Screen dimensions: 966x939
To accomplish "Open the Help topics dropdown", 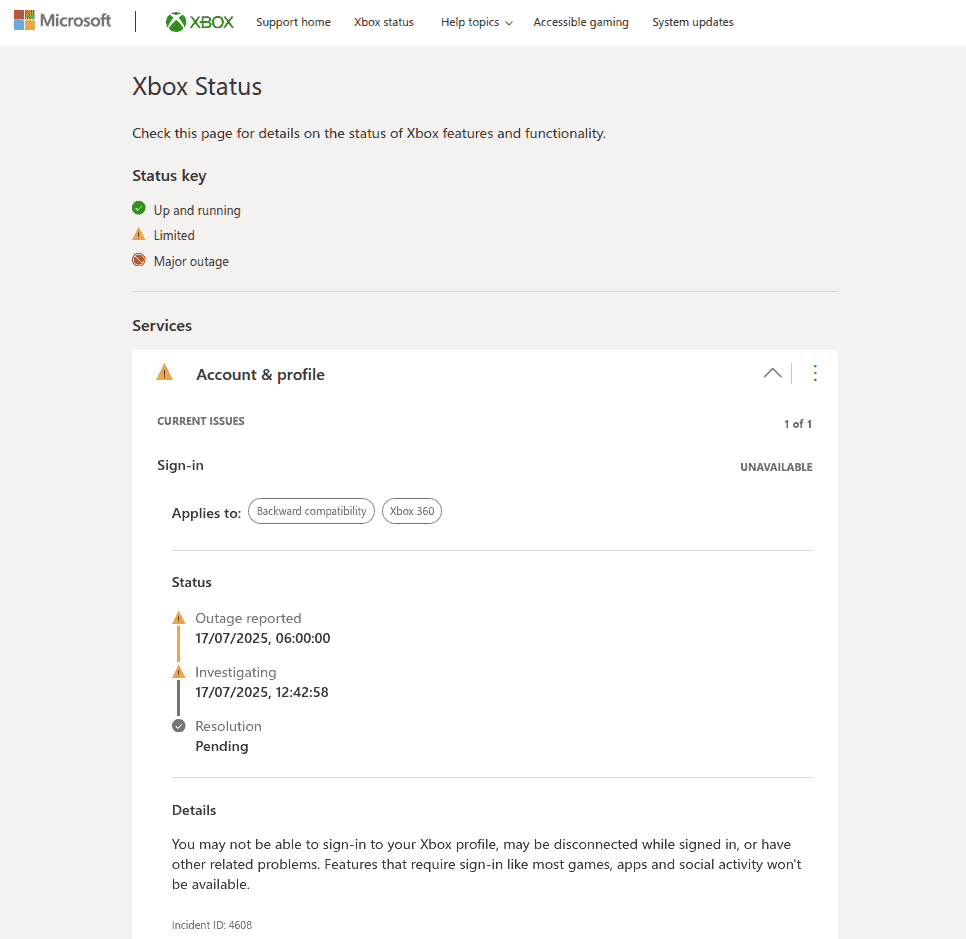I will [476, 22].
